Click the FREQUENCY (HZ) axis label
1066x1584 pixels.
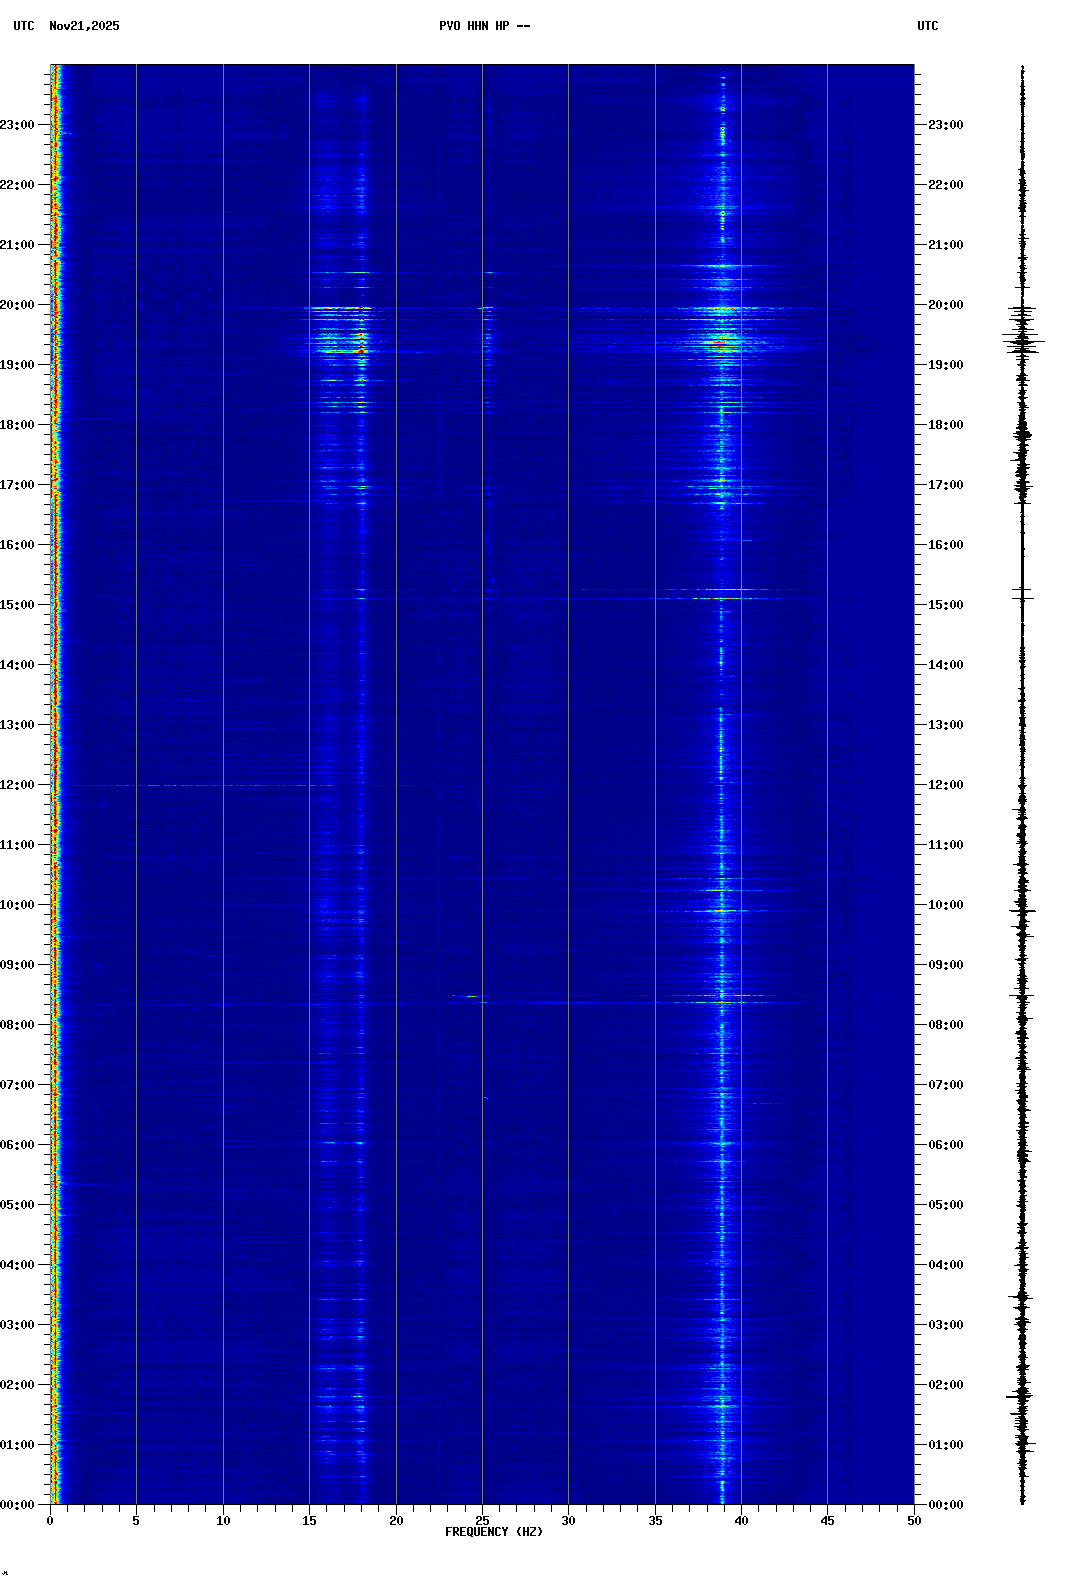coord(493,1532)
